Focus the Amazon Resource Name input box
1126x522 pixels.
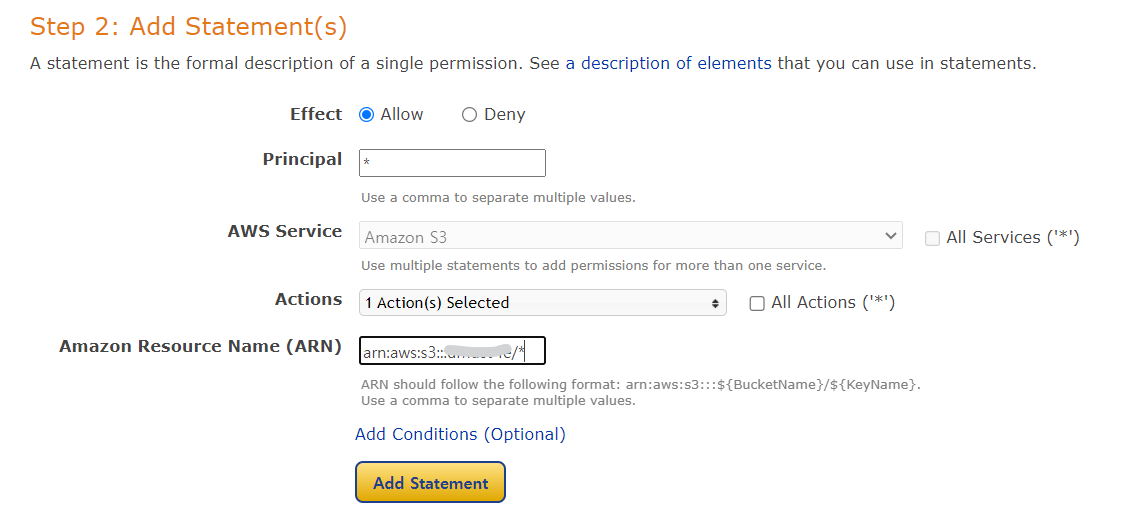(x=452, y=351)
